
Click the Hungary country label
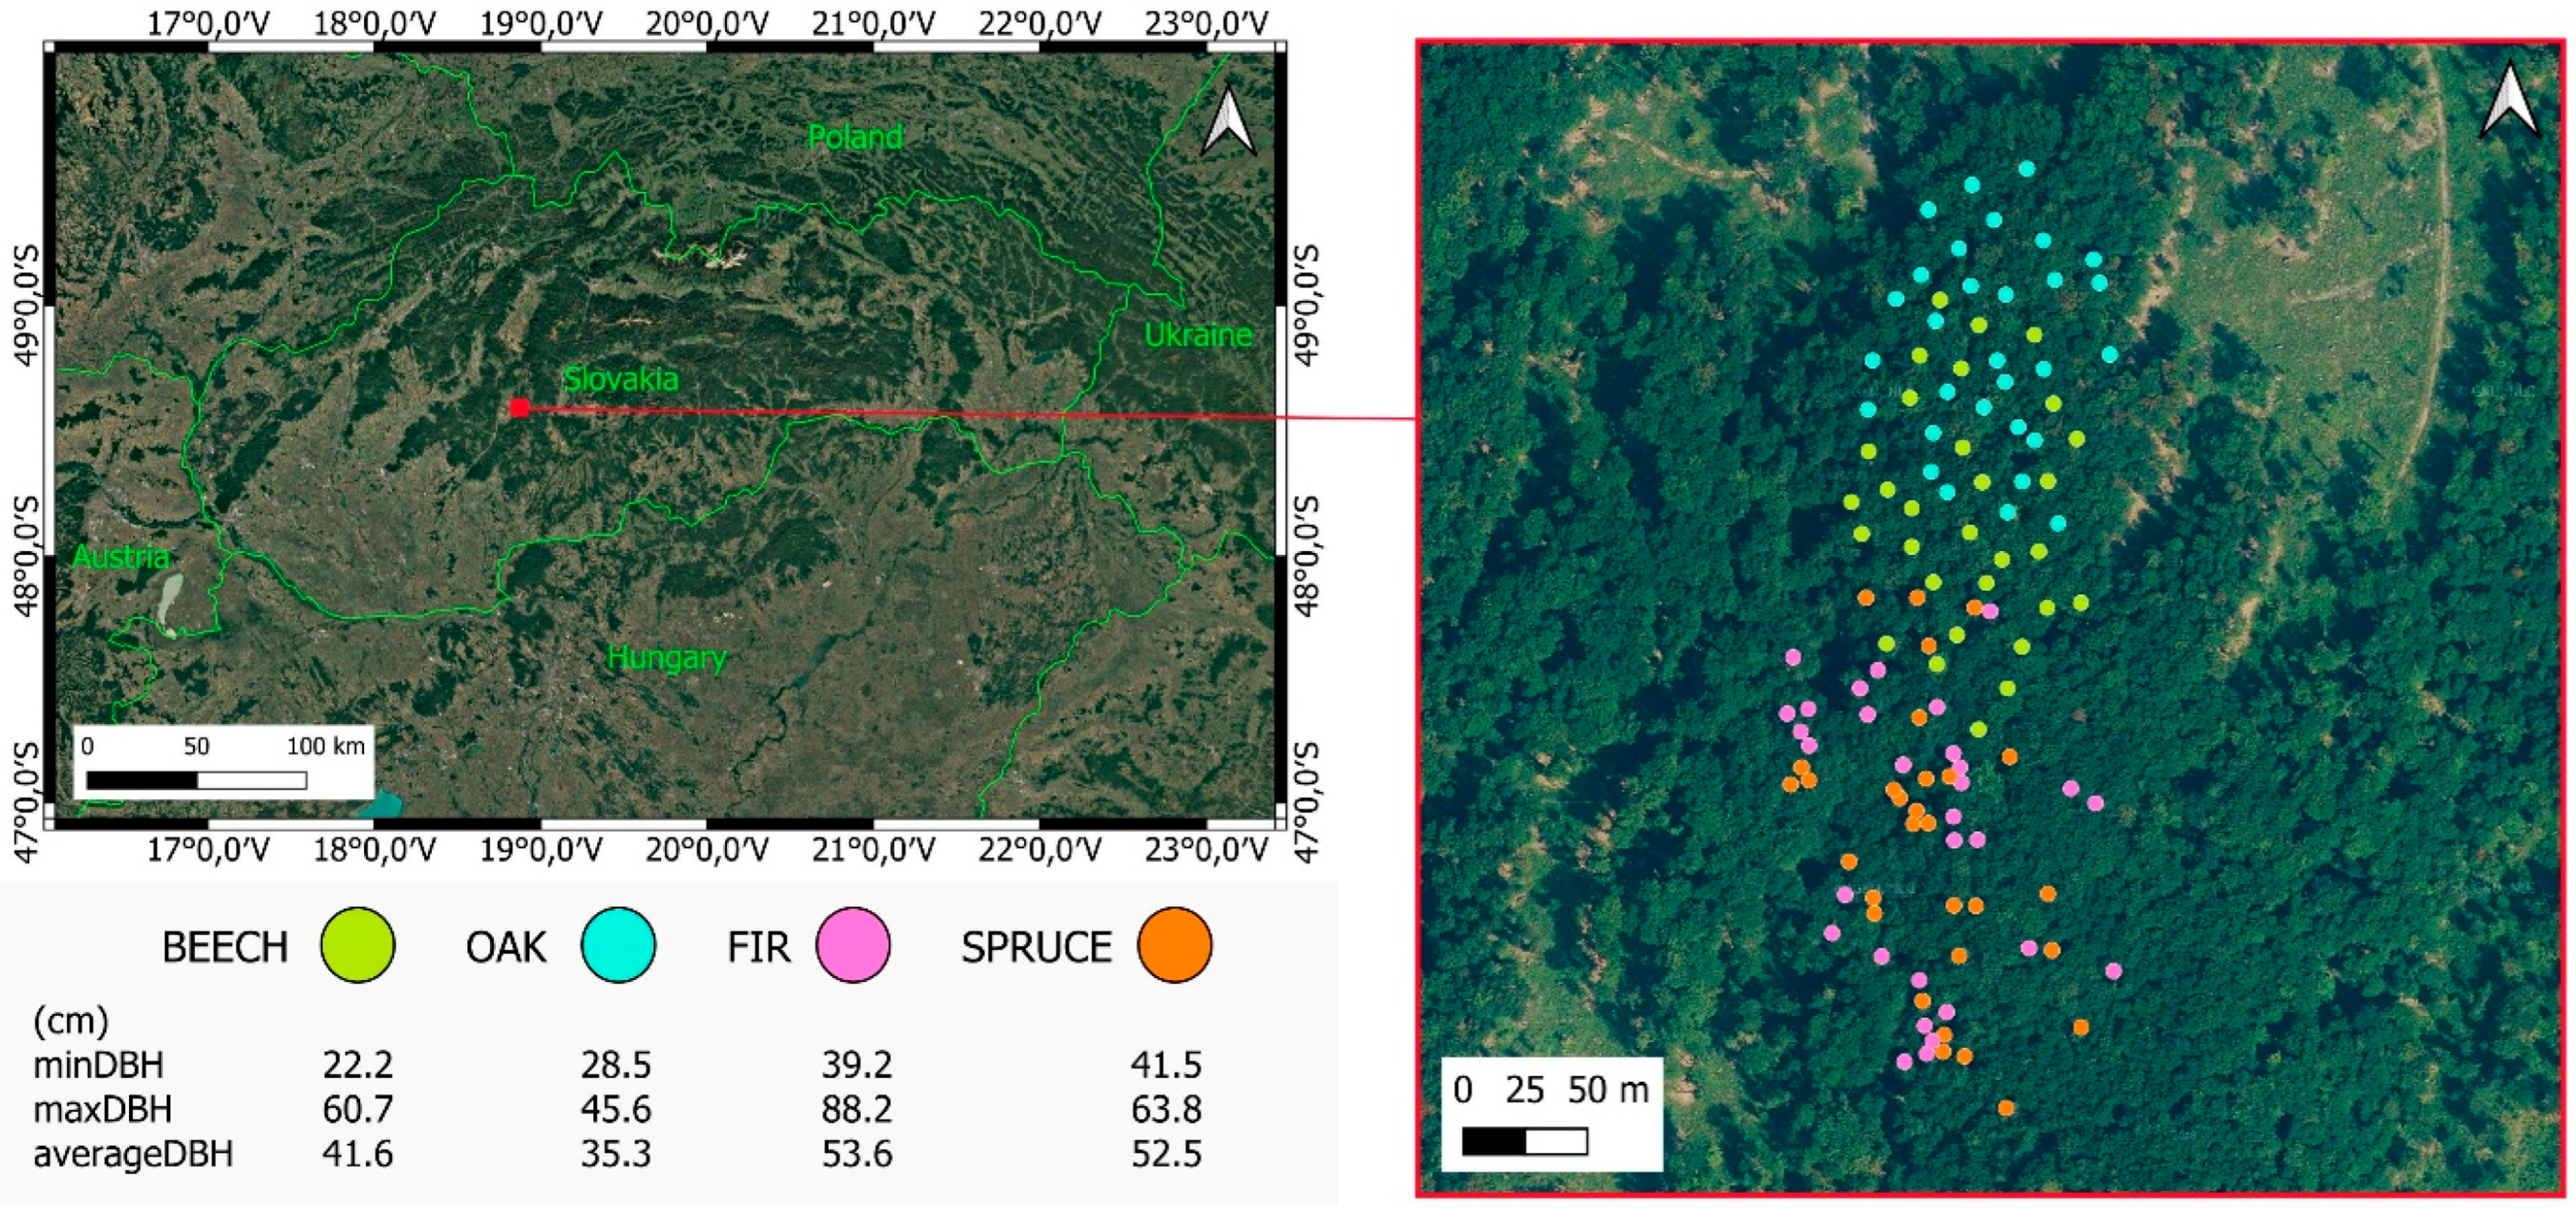667,658
